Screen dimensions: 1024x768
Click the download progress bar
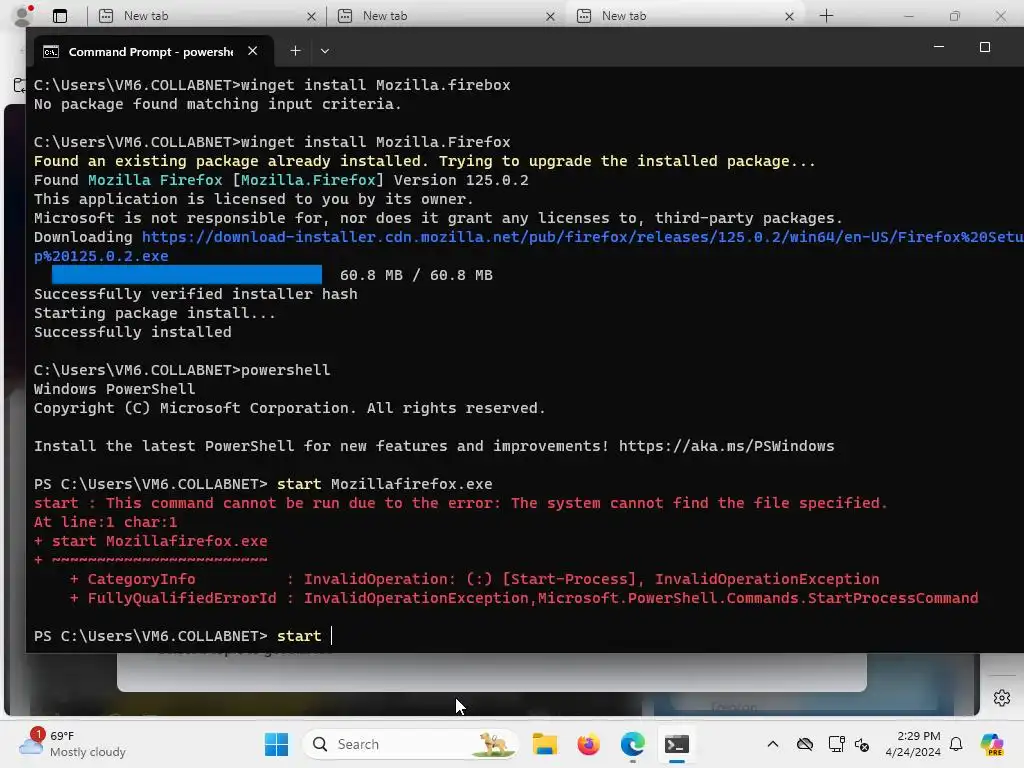(187, 274)
